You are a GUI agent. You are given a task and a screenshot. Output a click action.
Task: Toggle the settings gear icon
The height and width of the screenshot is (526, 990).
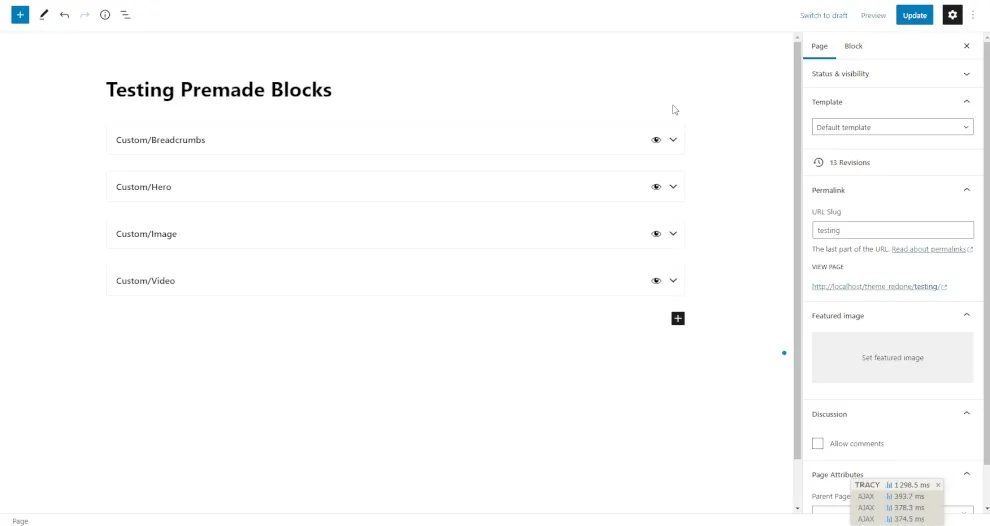coord(952,15)
